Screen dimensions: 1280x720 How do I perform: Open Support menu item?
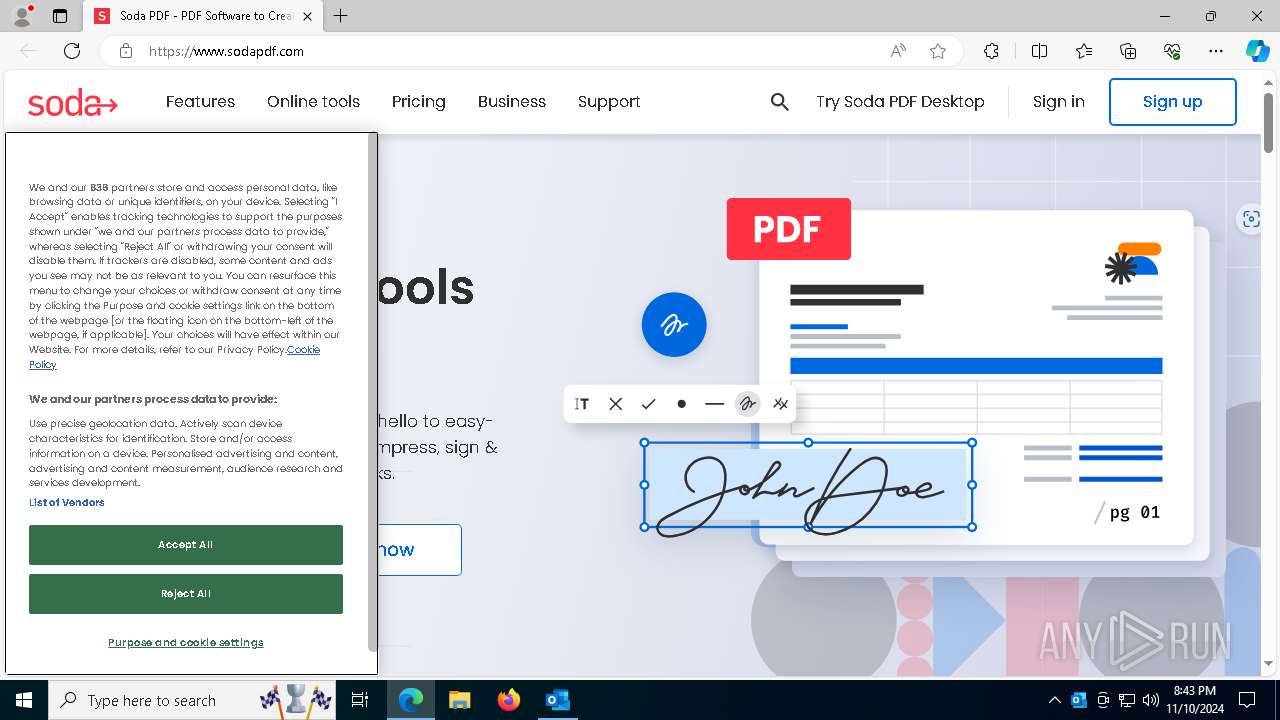tap(609, 102)
